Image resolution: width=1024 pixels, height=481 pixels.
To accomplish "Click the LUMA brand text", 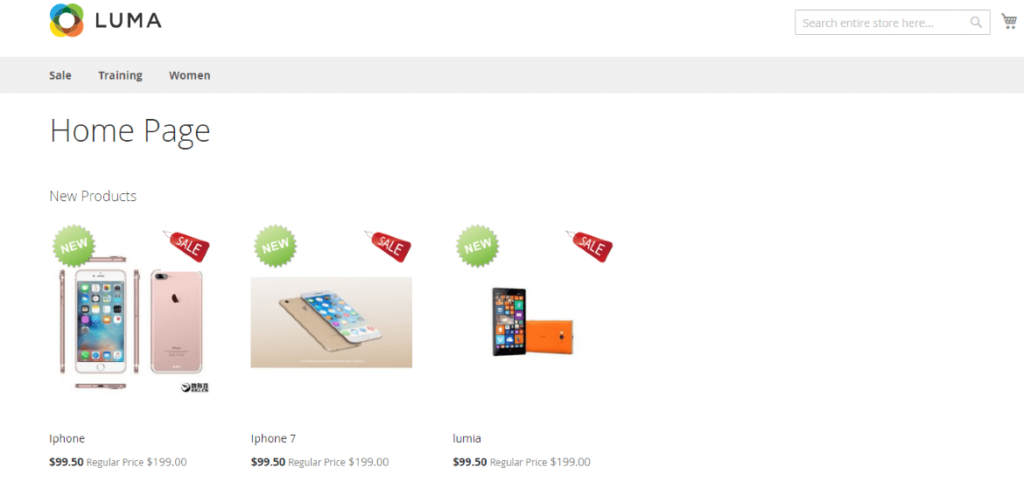I will click(x=128, y=21).
